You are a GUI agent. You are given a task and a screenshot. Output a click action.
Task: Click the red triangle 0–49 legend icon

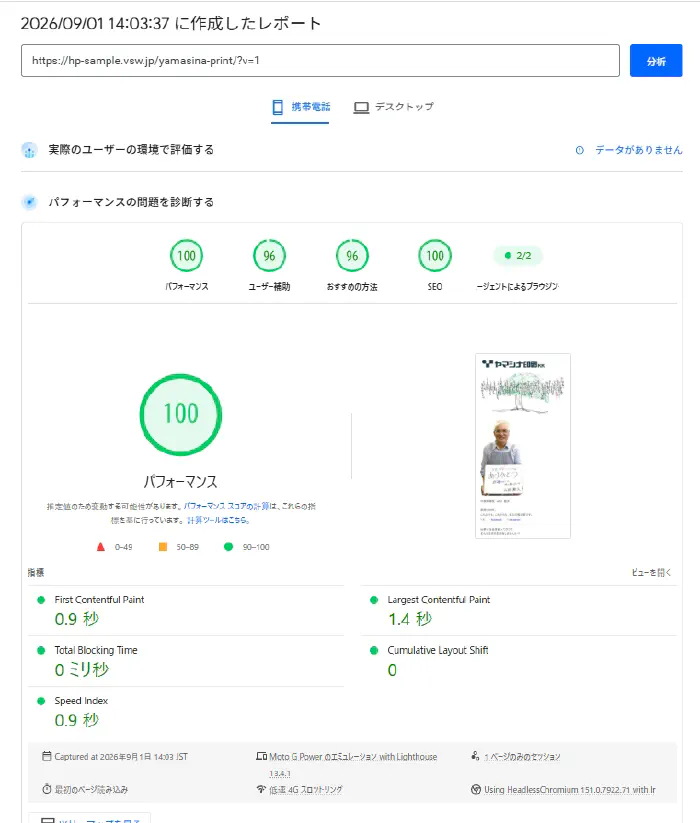[101, 547]
